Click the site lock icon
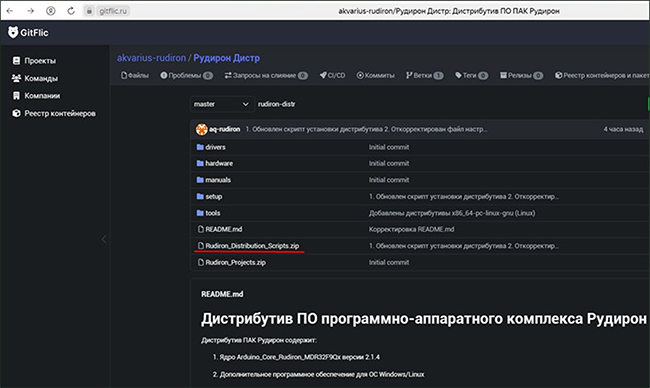Viewport: 650px width, 388px height. (89, 11)
